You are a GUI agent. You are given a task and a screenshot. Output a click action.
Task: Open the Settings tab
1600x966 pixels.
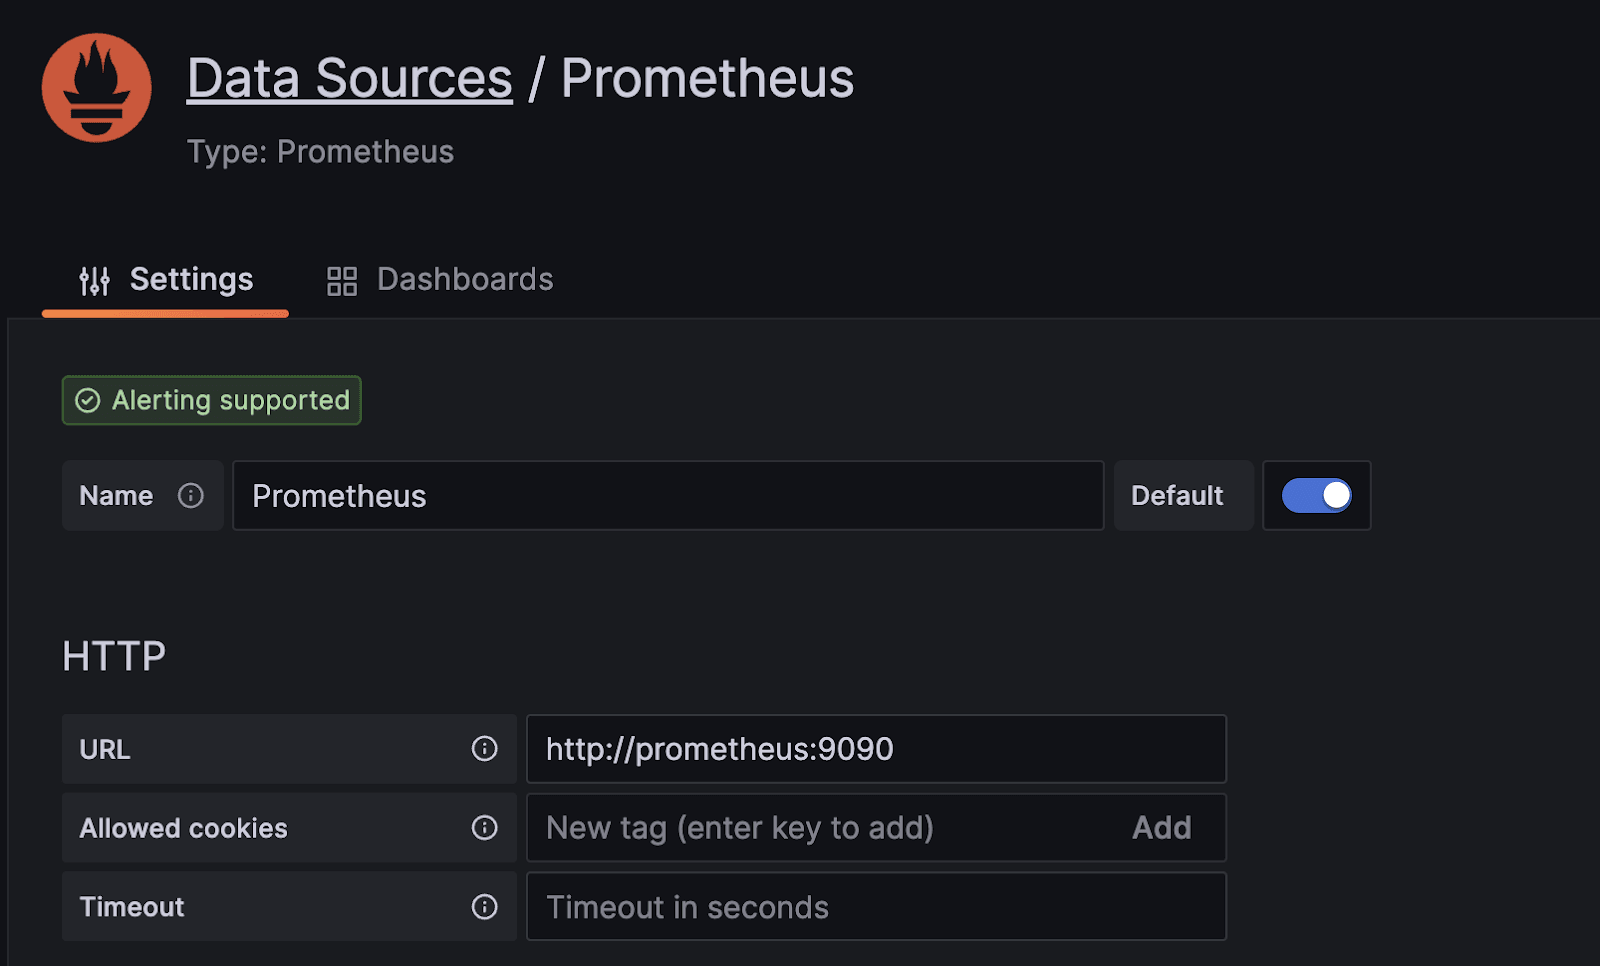pyautogui.click(x=166, y=280)
